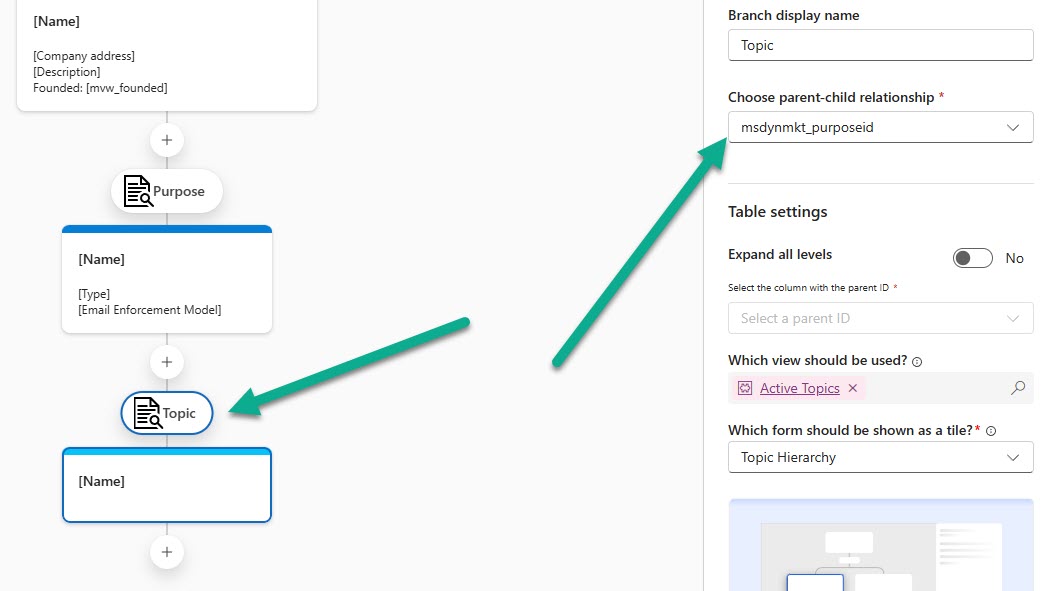This screenshot has width=1053, height=591.
Task: Remove the Active Topics view selection
Action: point(853,388)
